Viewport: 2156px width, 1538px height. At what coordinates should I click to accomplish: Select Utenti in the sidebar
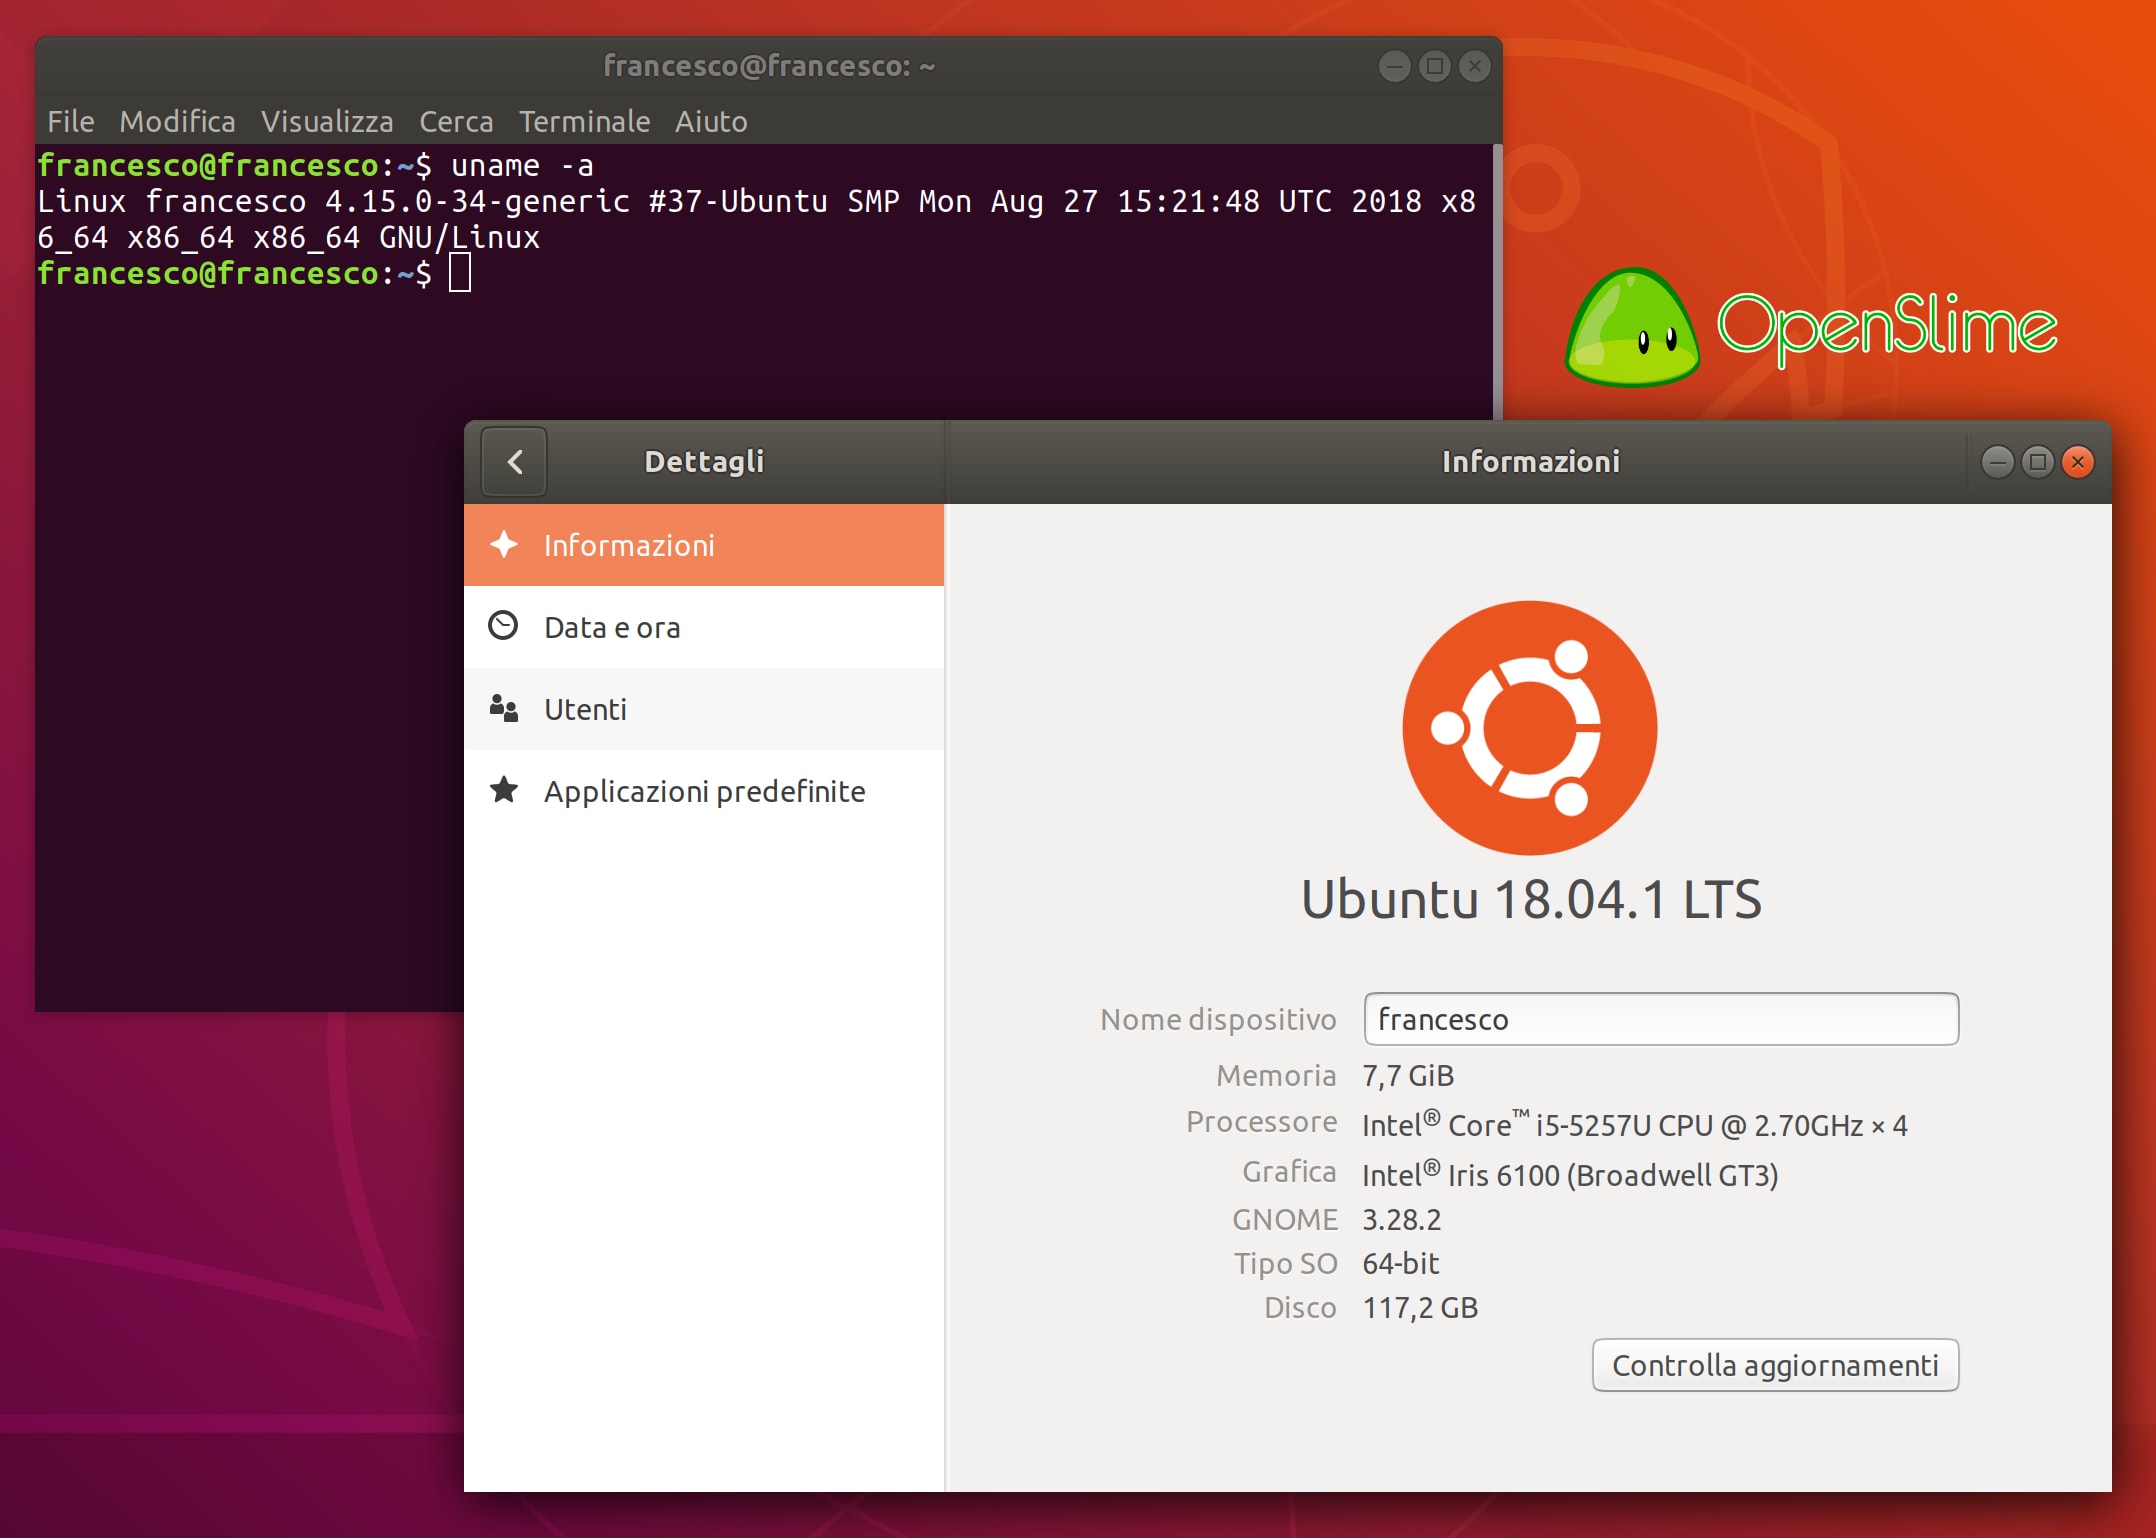(704, 709)
